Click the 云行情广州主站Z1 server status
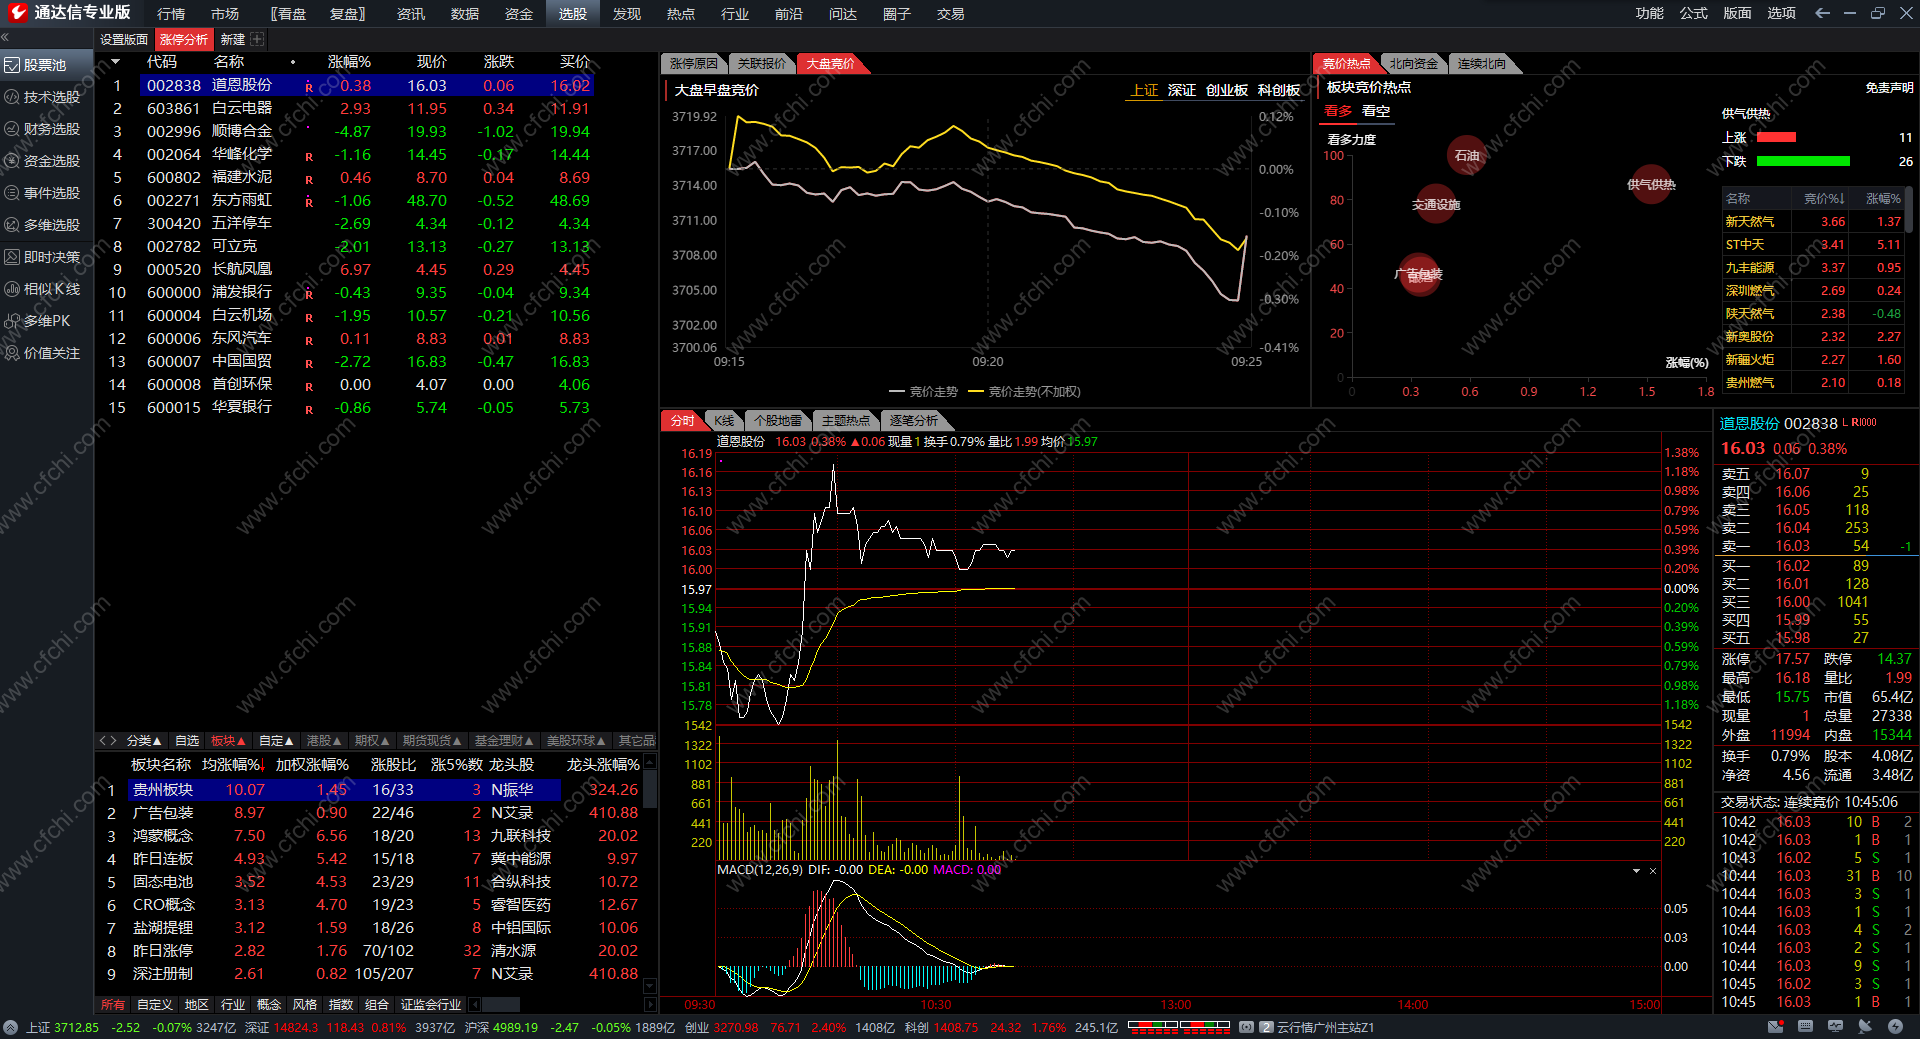This screenshot has height=1039, width=1920. tap(1325, 1027)
